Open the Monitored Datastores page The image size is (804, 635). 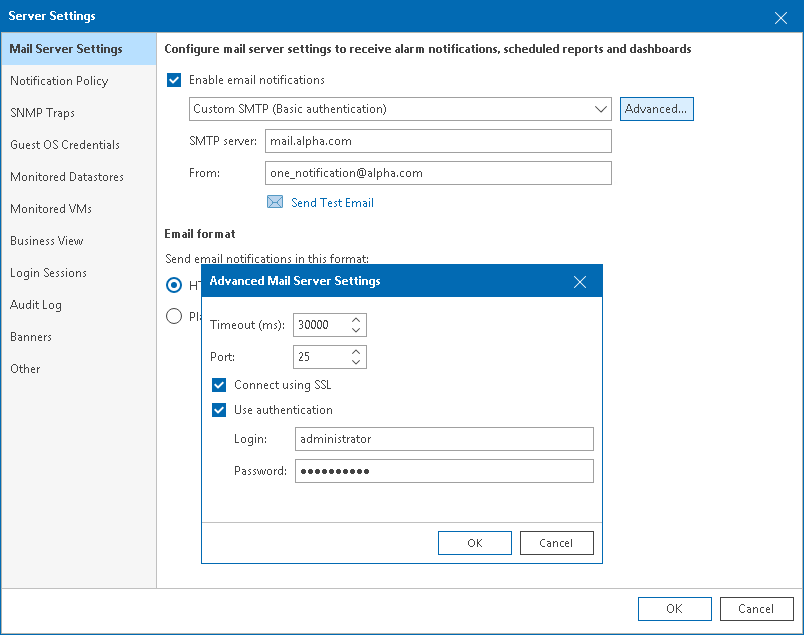pos(66,177)
